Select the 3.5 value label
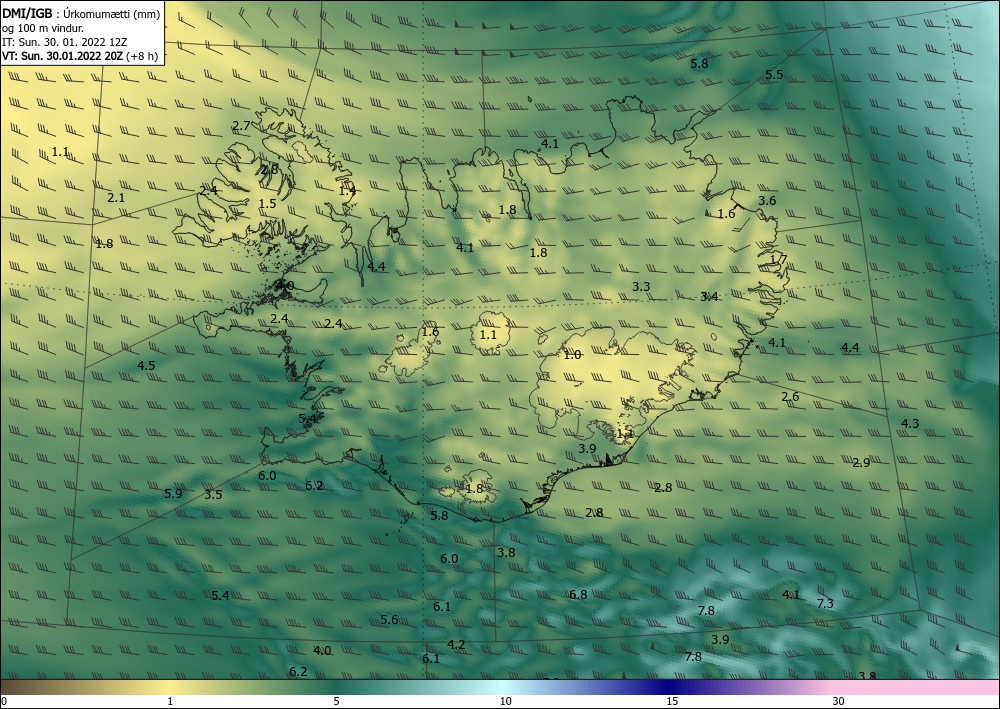1000x709 pixels. click(213, 494)
